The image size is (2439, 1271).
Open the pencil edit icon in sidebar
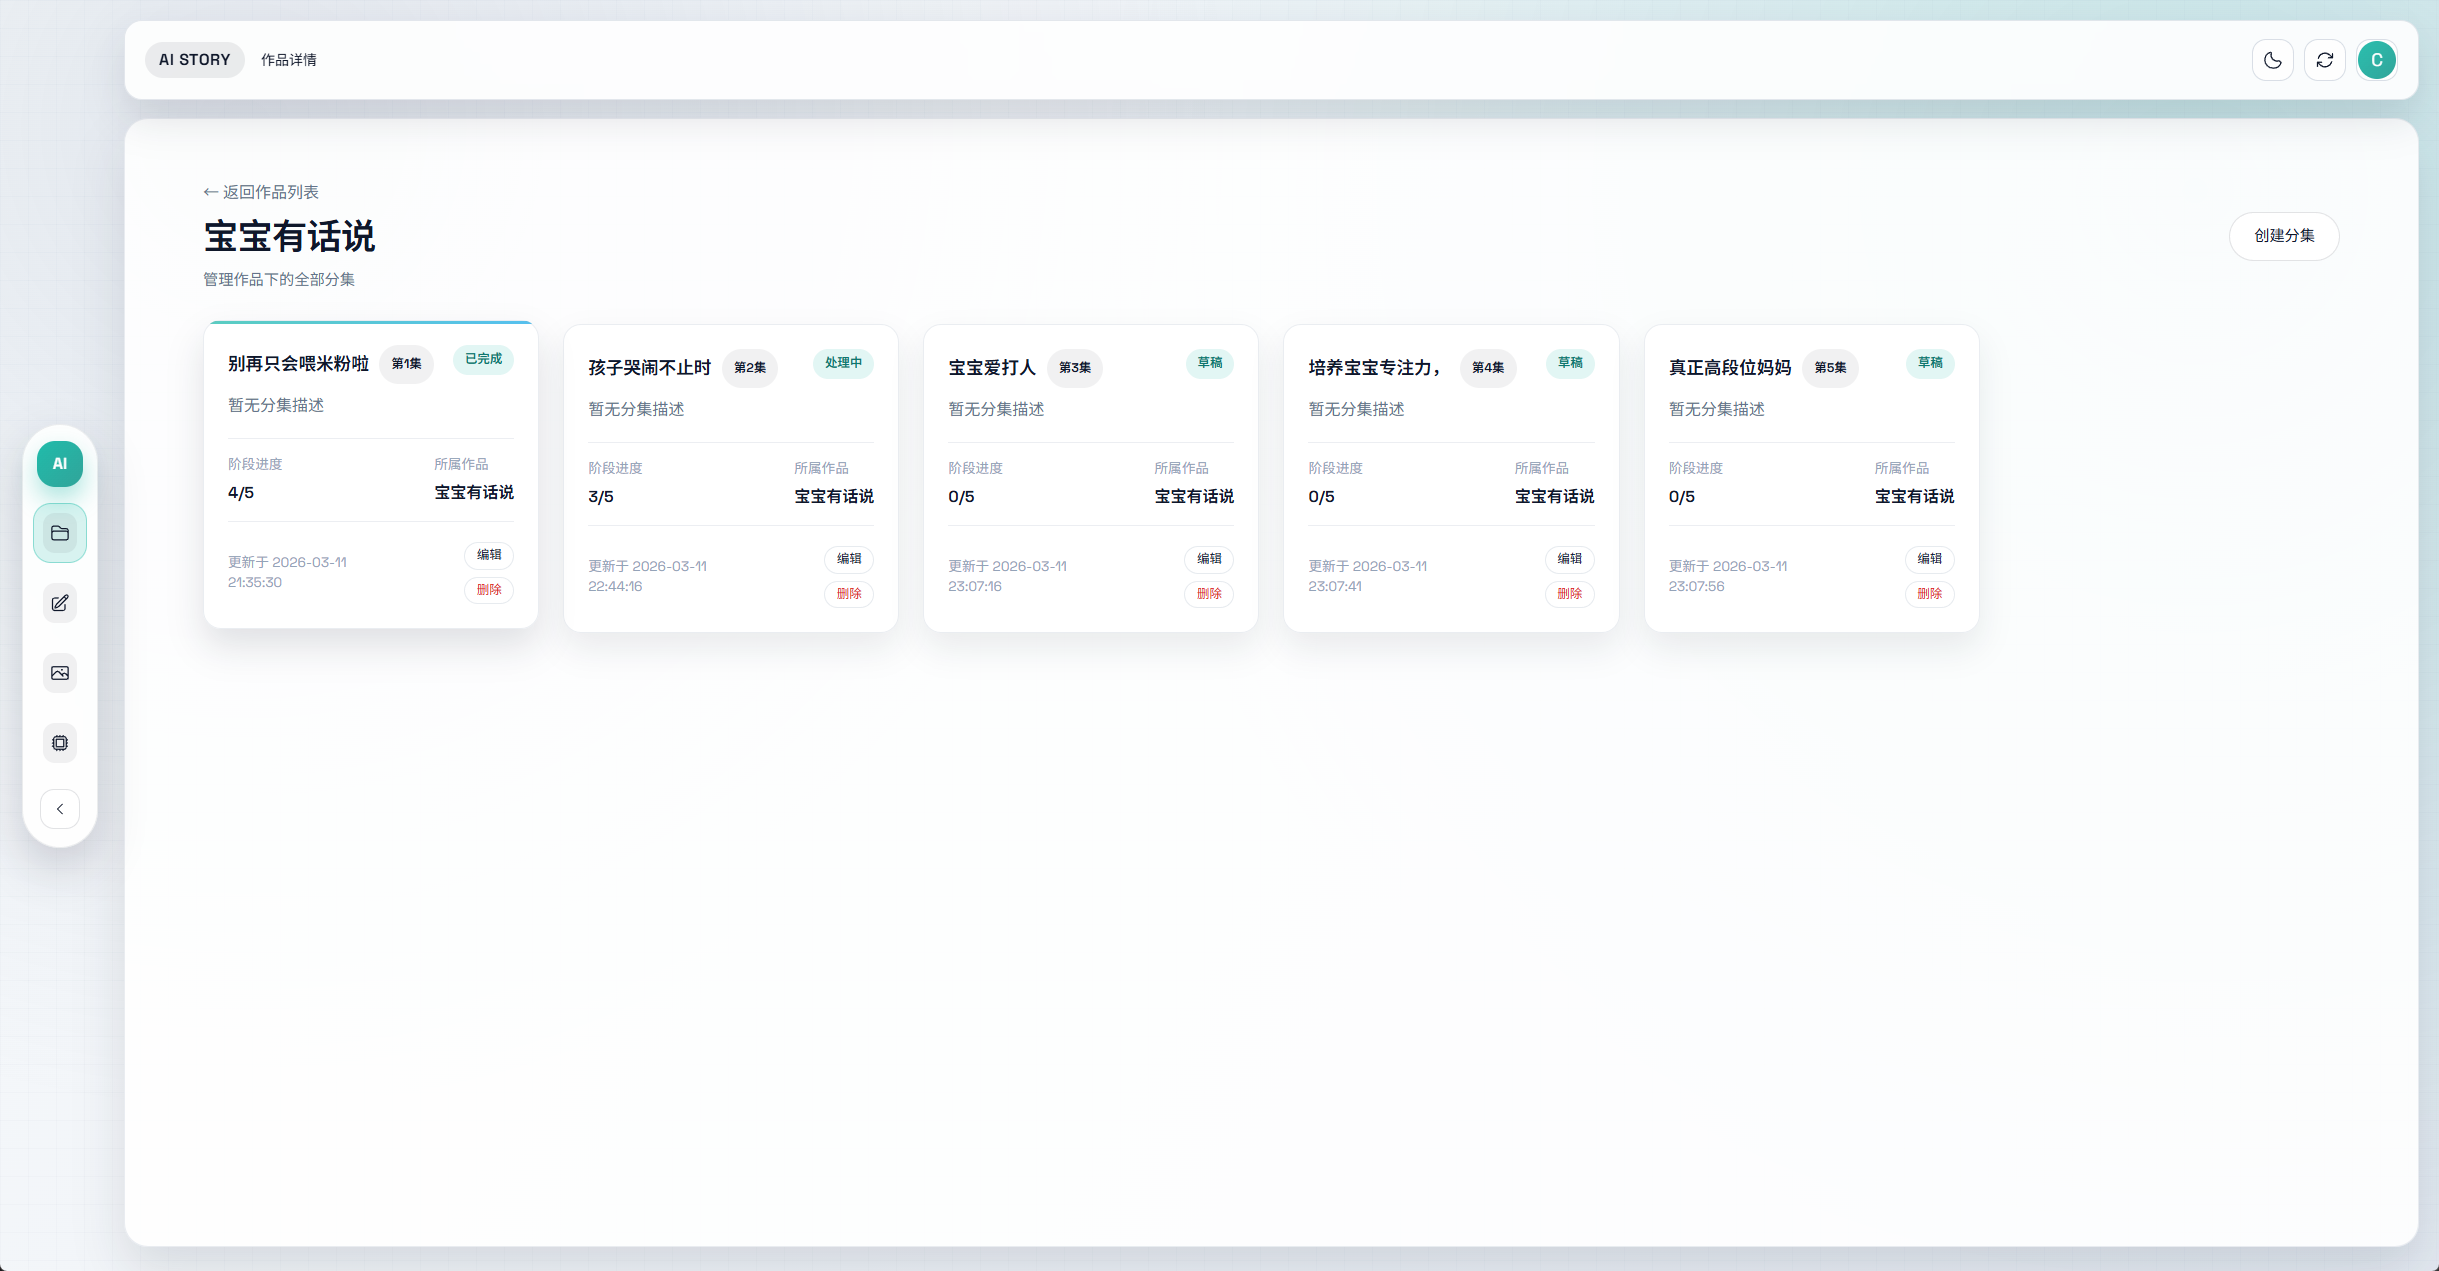point(60,603)
